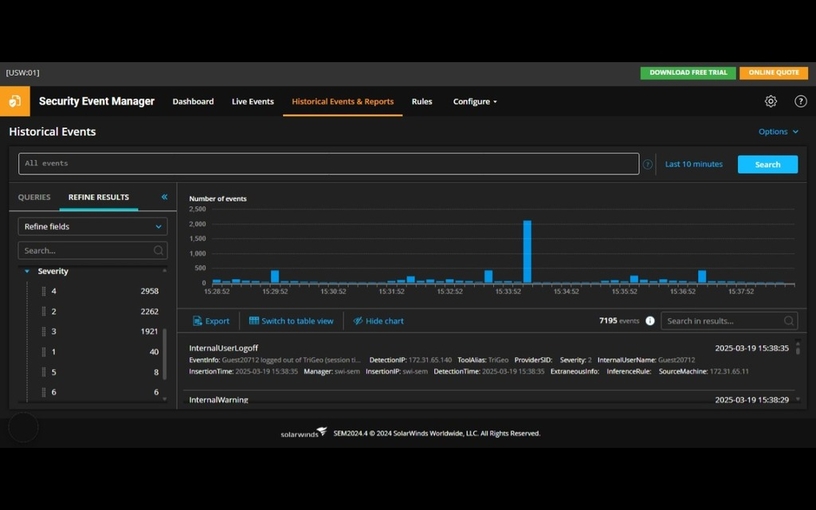Viewport: 816px width, 510px height.
Task: Switch to the Queries tab
Action: click(x=34, y=197)
